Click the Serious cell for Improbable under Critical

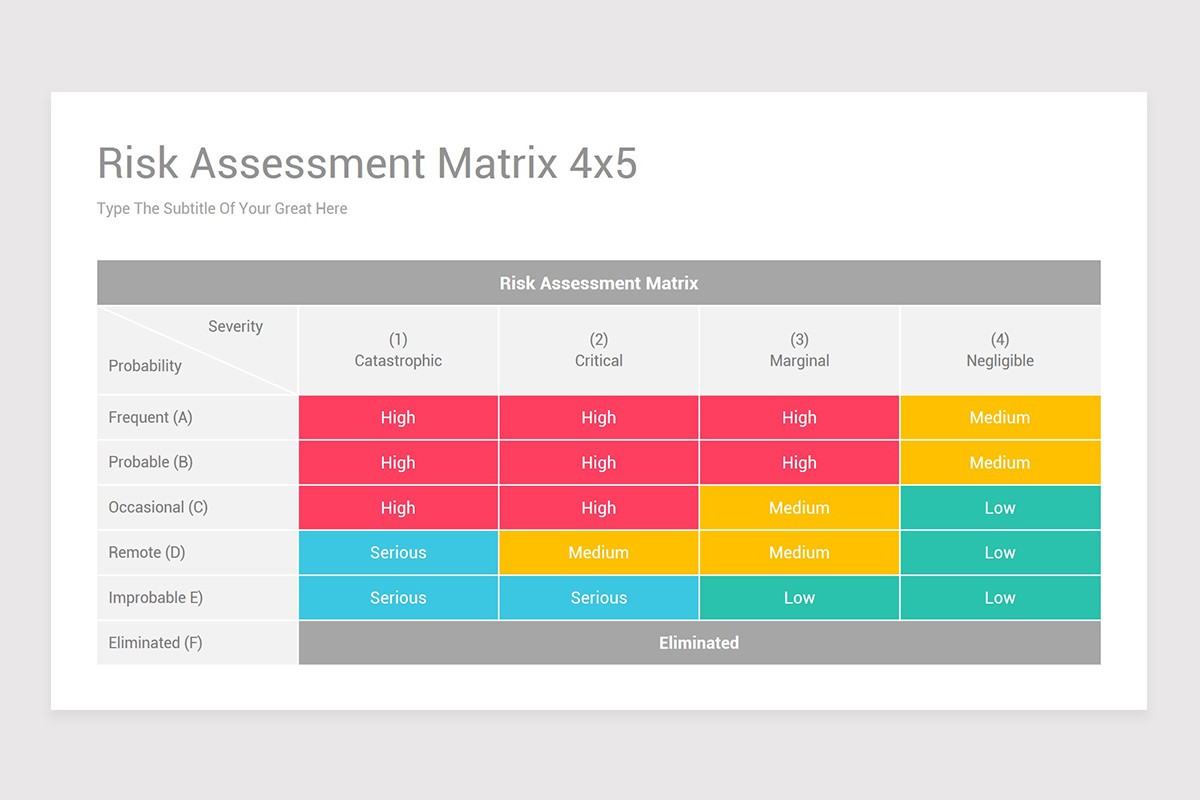598,597
